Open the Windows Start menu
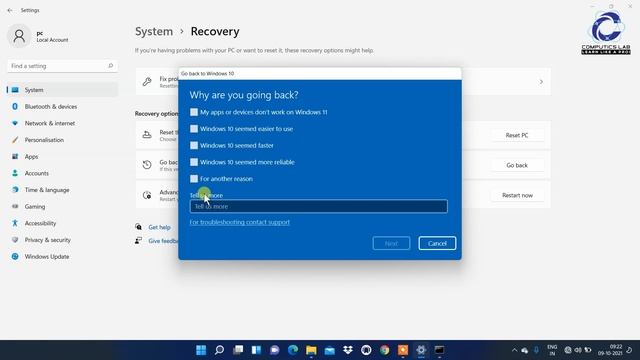Image resolution: width=640 pixels, height=360 pixels. [x=201, y=350]
